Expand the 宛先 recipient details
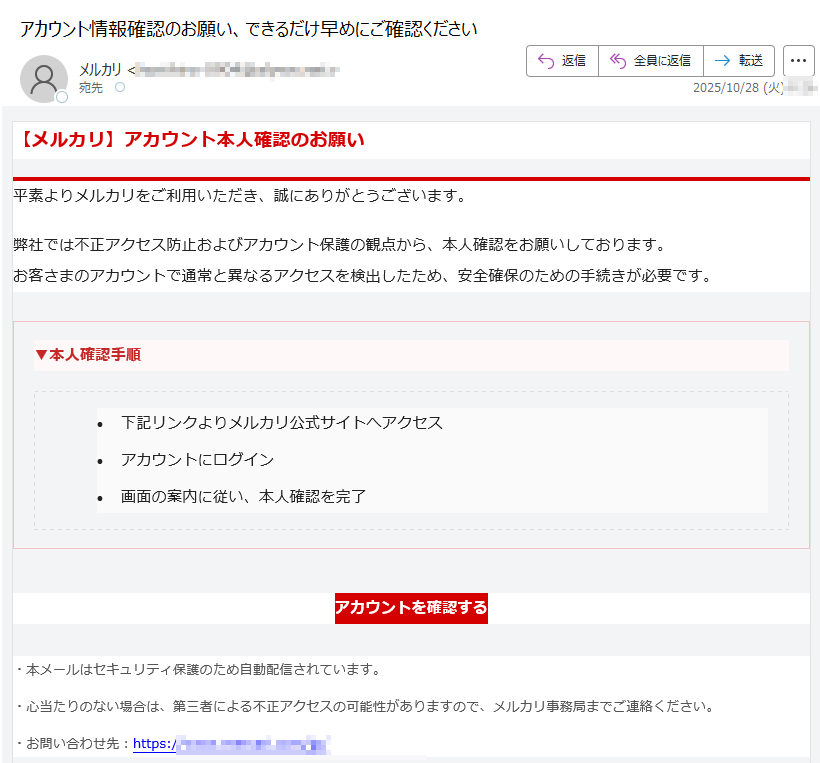The image size is (820, 763). point(93,87)
